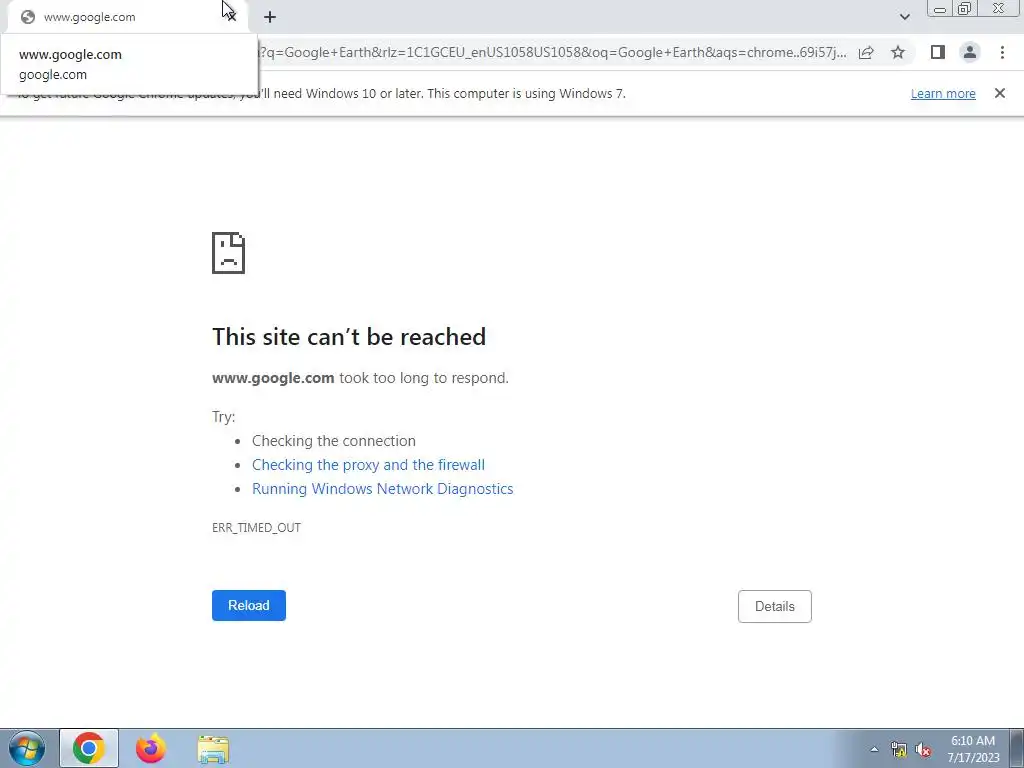Click 'This site can't be reached' heading
1024x768 pixels.
[349, 337]
